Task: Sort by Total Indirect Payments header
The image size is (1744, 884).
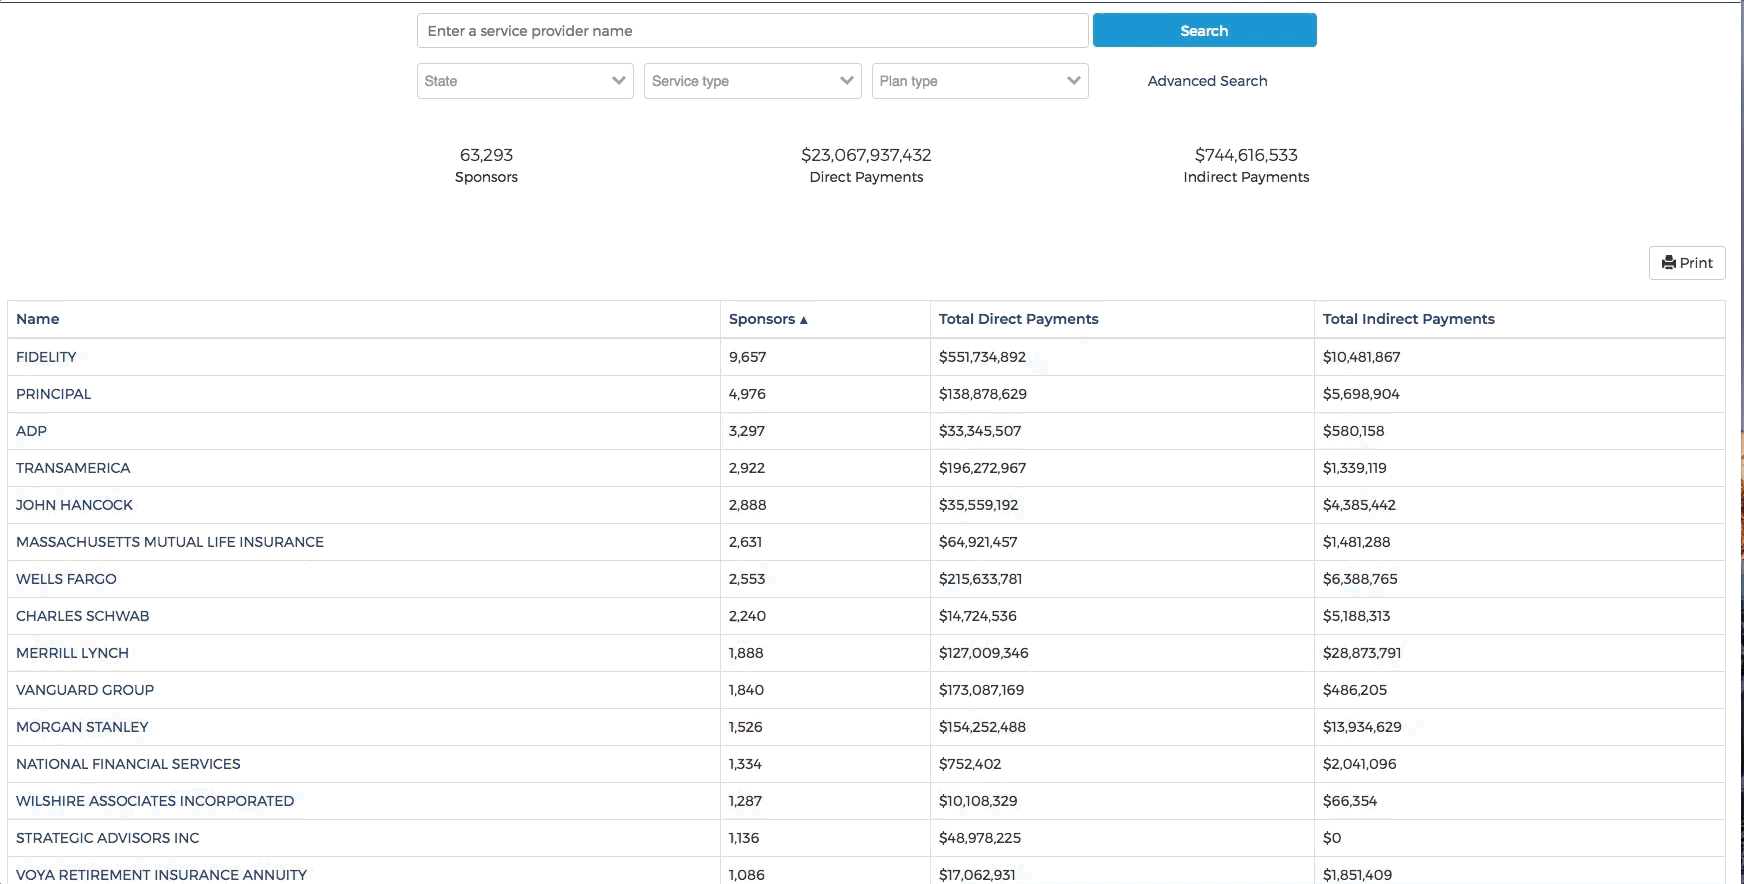Action: coord(1408,319)
